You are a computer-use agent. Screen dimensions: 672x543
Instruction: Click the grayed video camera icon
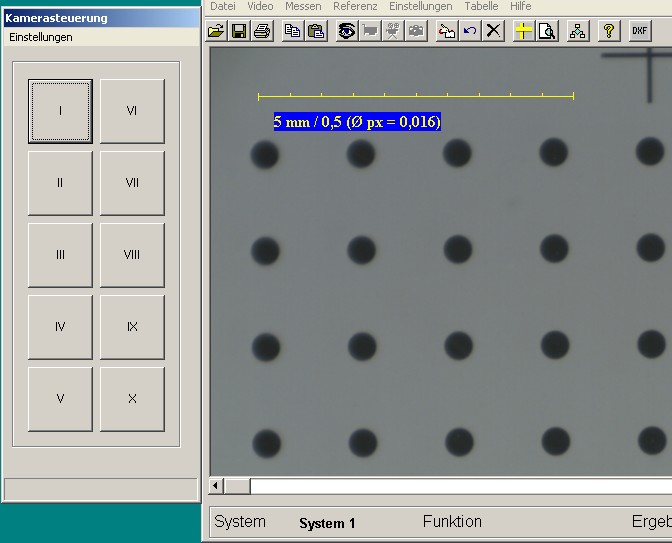point(393,31)
